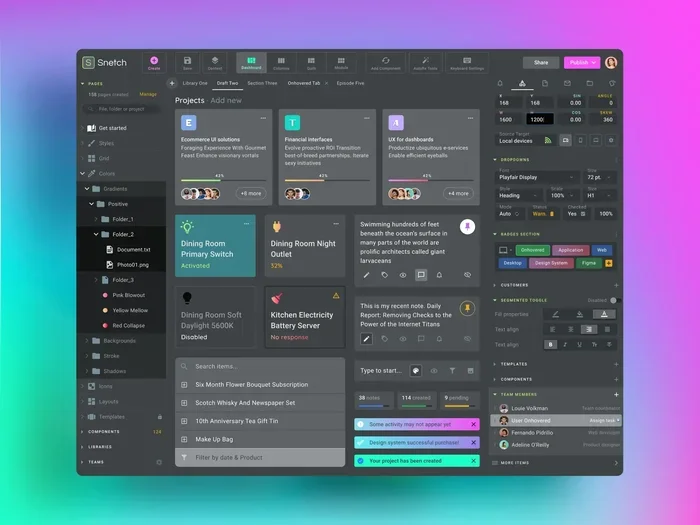Toggle the eye icon on the larvaceans note
This screenshot has width=700, height=525.
point(403,275)
